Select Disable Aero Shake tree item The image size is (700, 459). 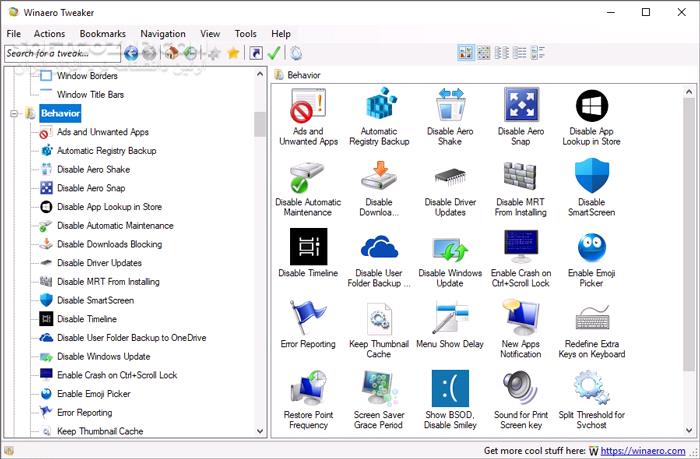click(93, 170)
